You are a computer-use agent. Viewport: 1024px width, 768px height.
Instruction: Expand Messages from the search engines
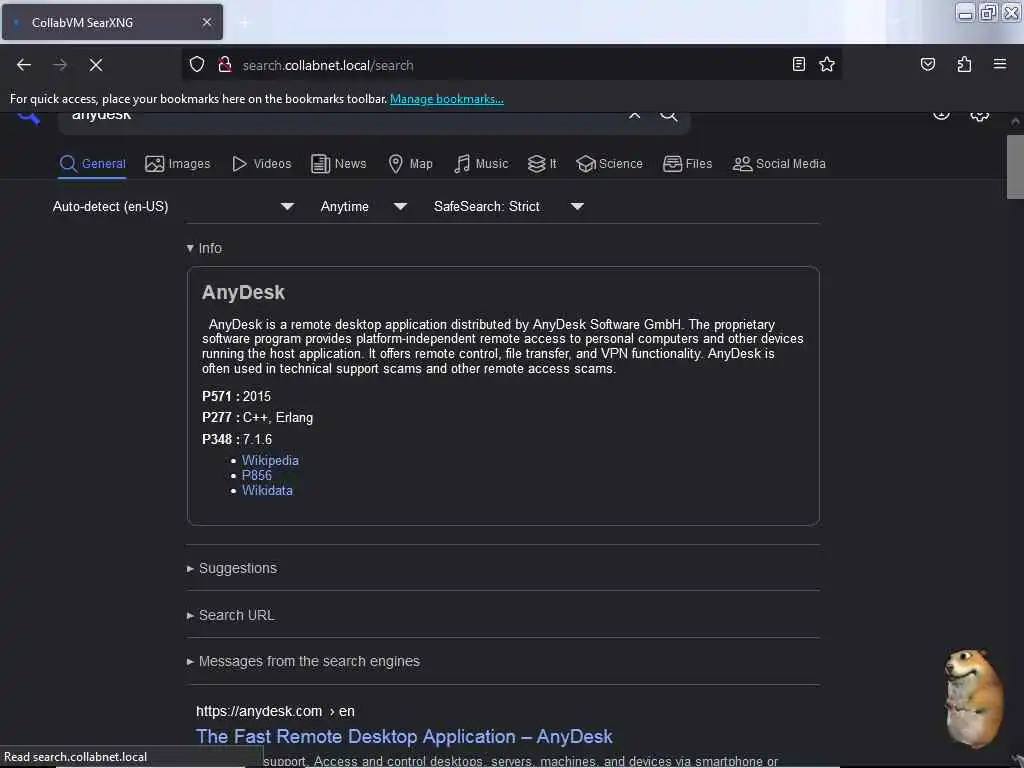(x=303, y=662)
